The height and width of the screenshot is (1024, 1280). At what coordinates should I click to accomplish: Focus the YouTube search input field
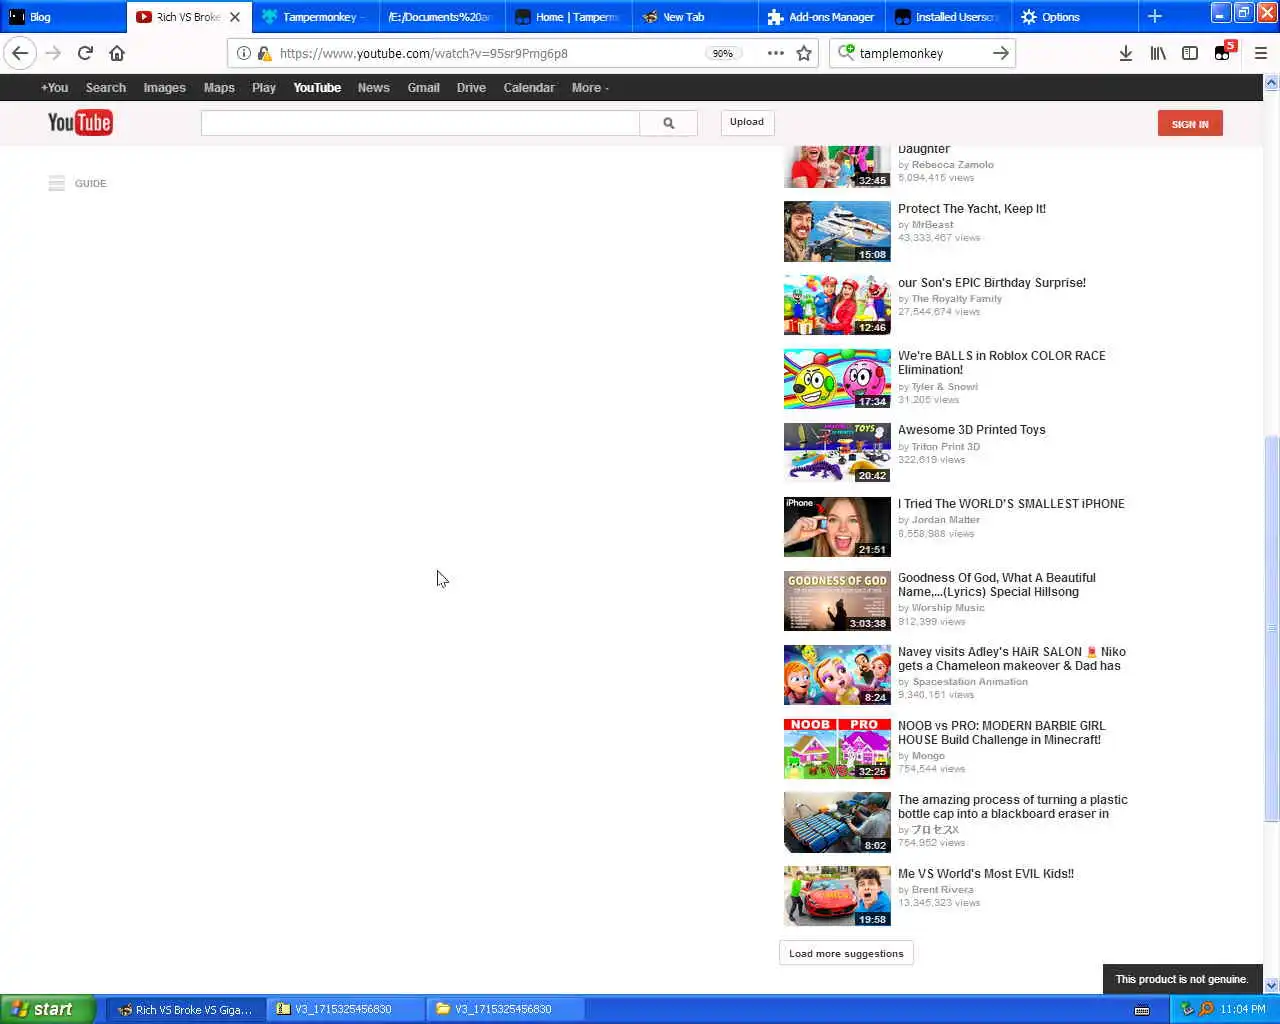[420, 123]
